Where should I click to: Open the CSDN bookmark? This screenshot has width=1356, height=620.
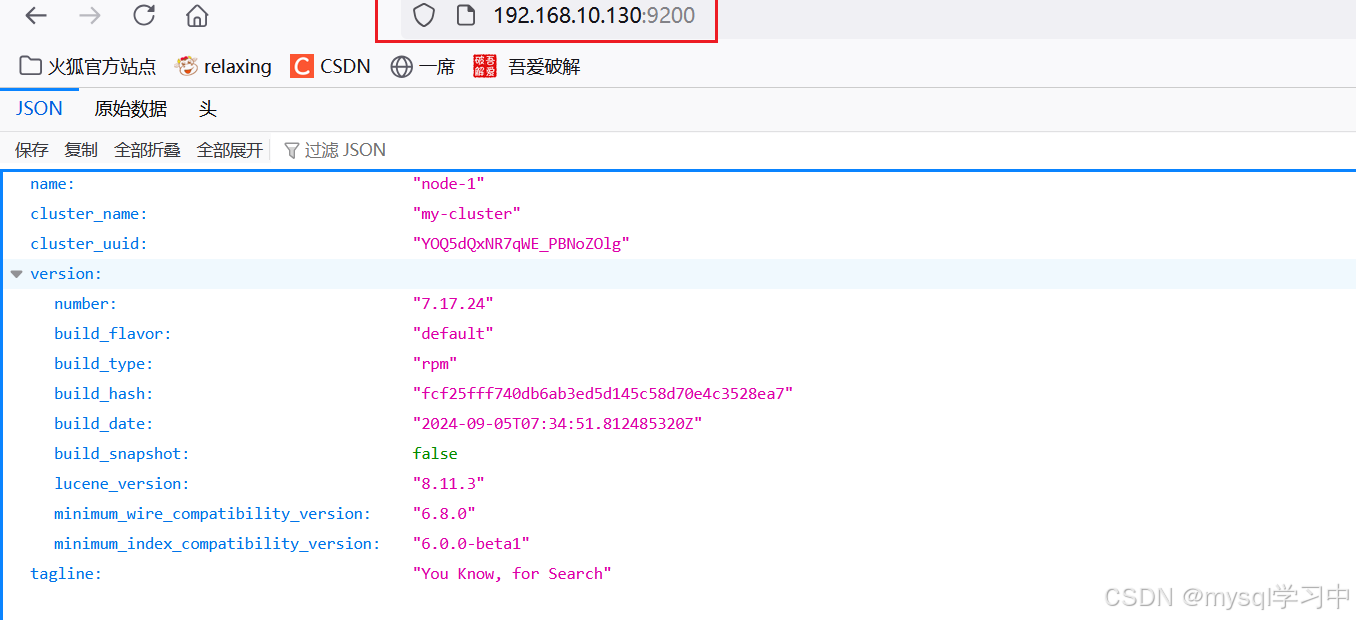coord(330,67)
